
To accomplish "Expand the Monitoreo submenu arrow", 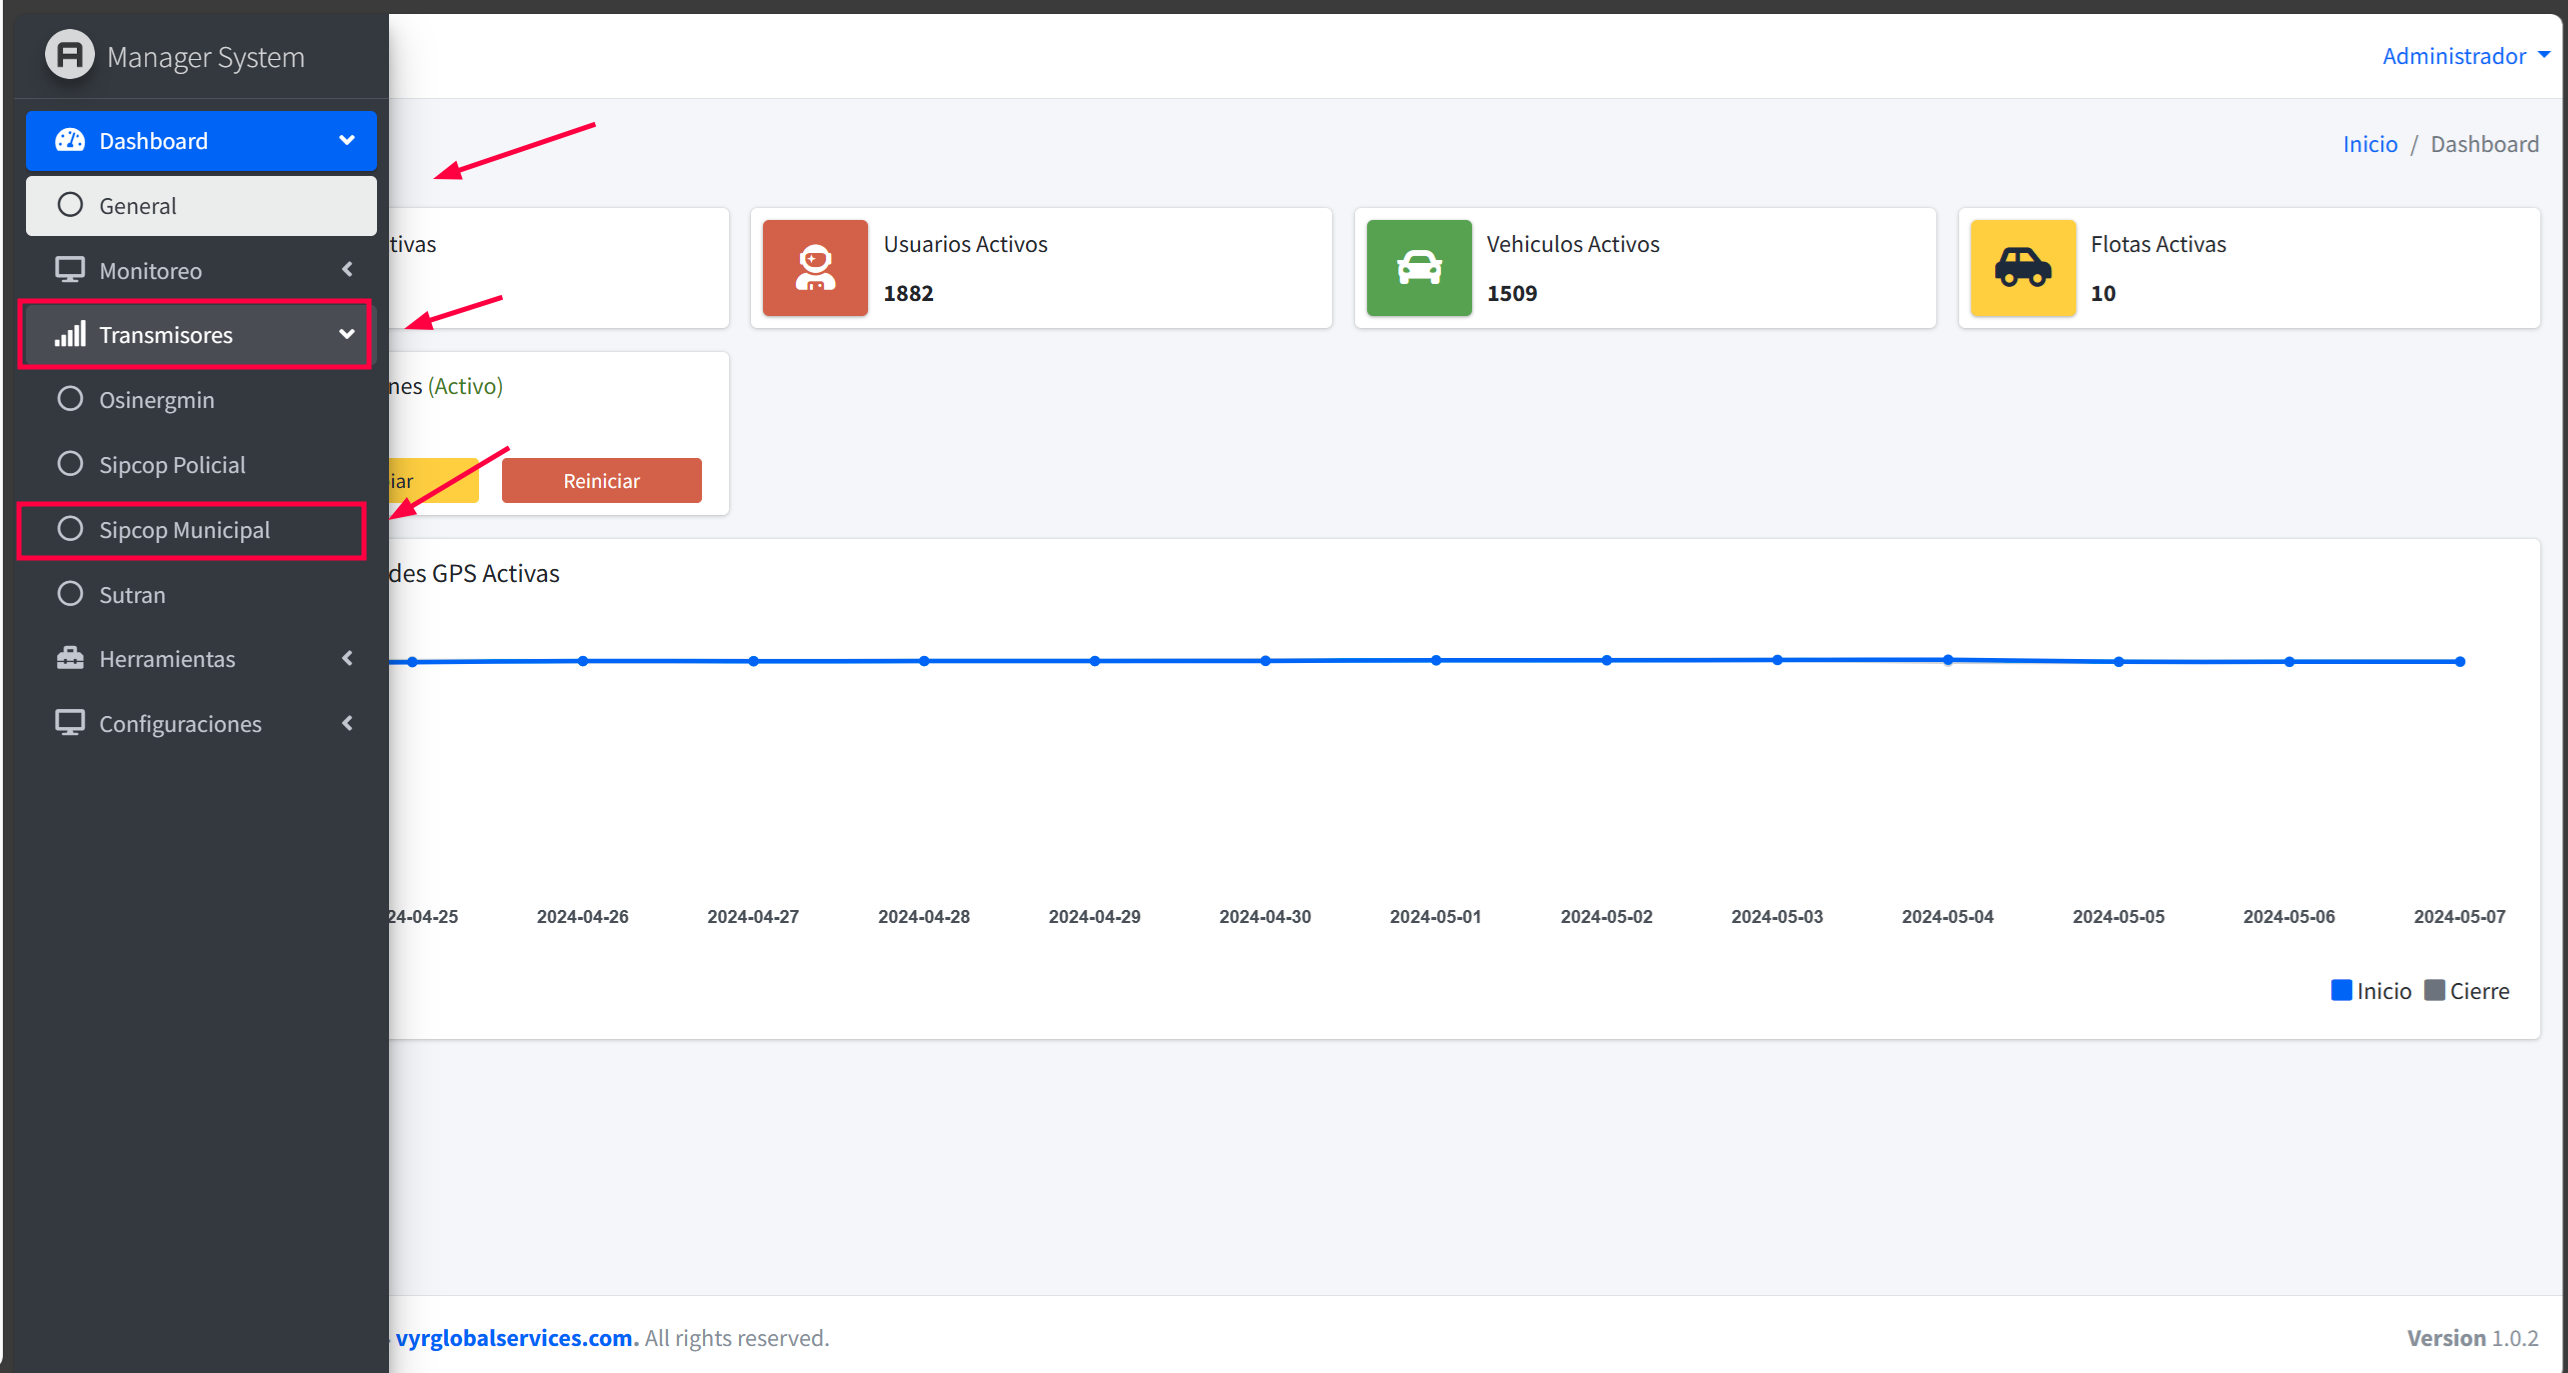I will [347, 269].
